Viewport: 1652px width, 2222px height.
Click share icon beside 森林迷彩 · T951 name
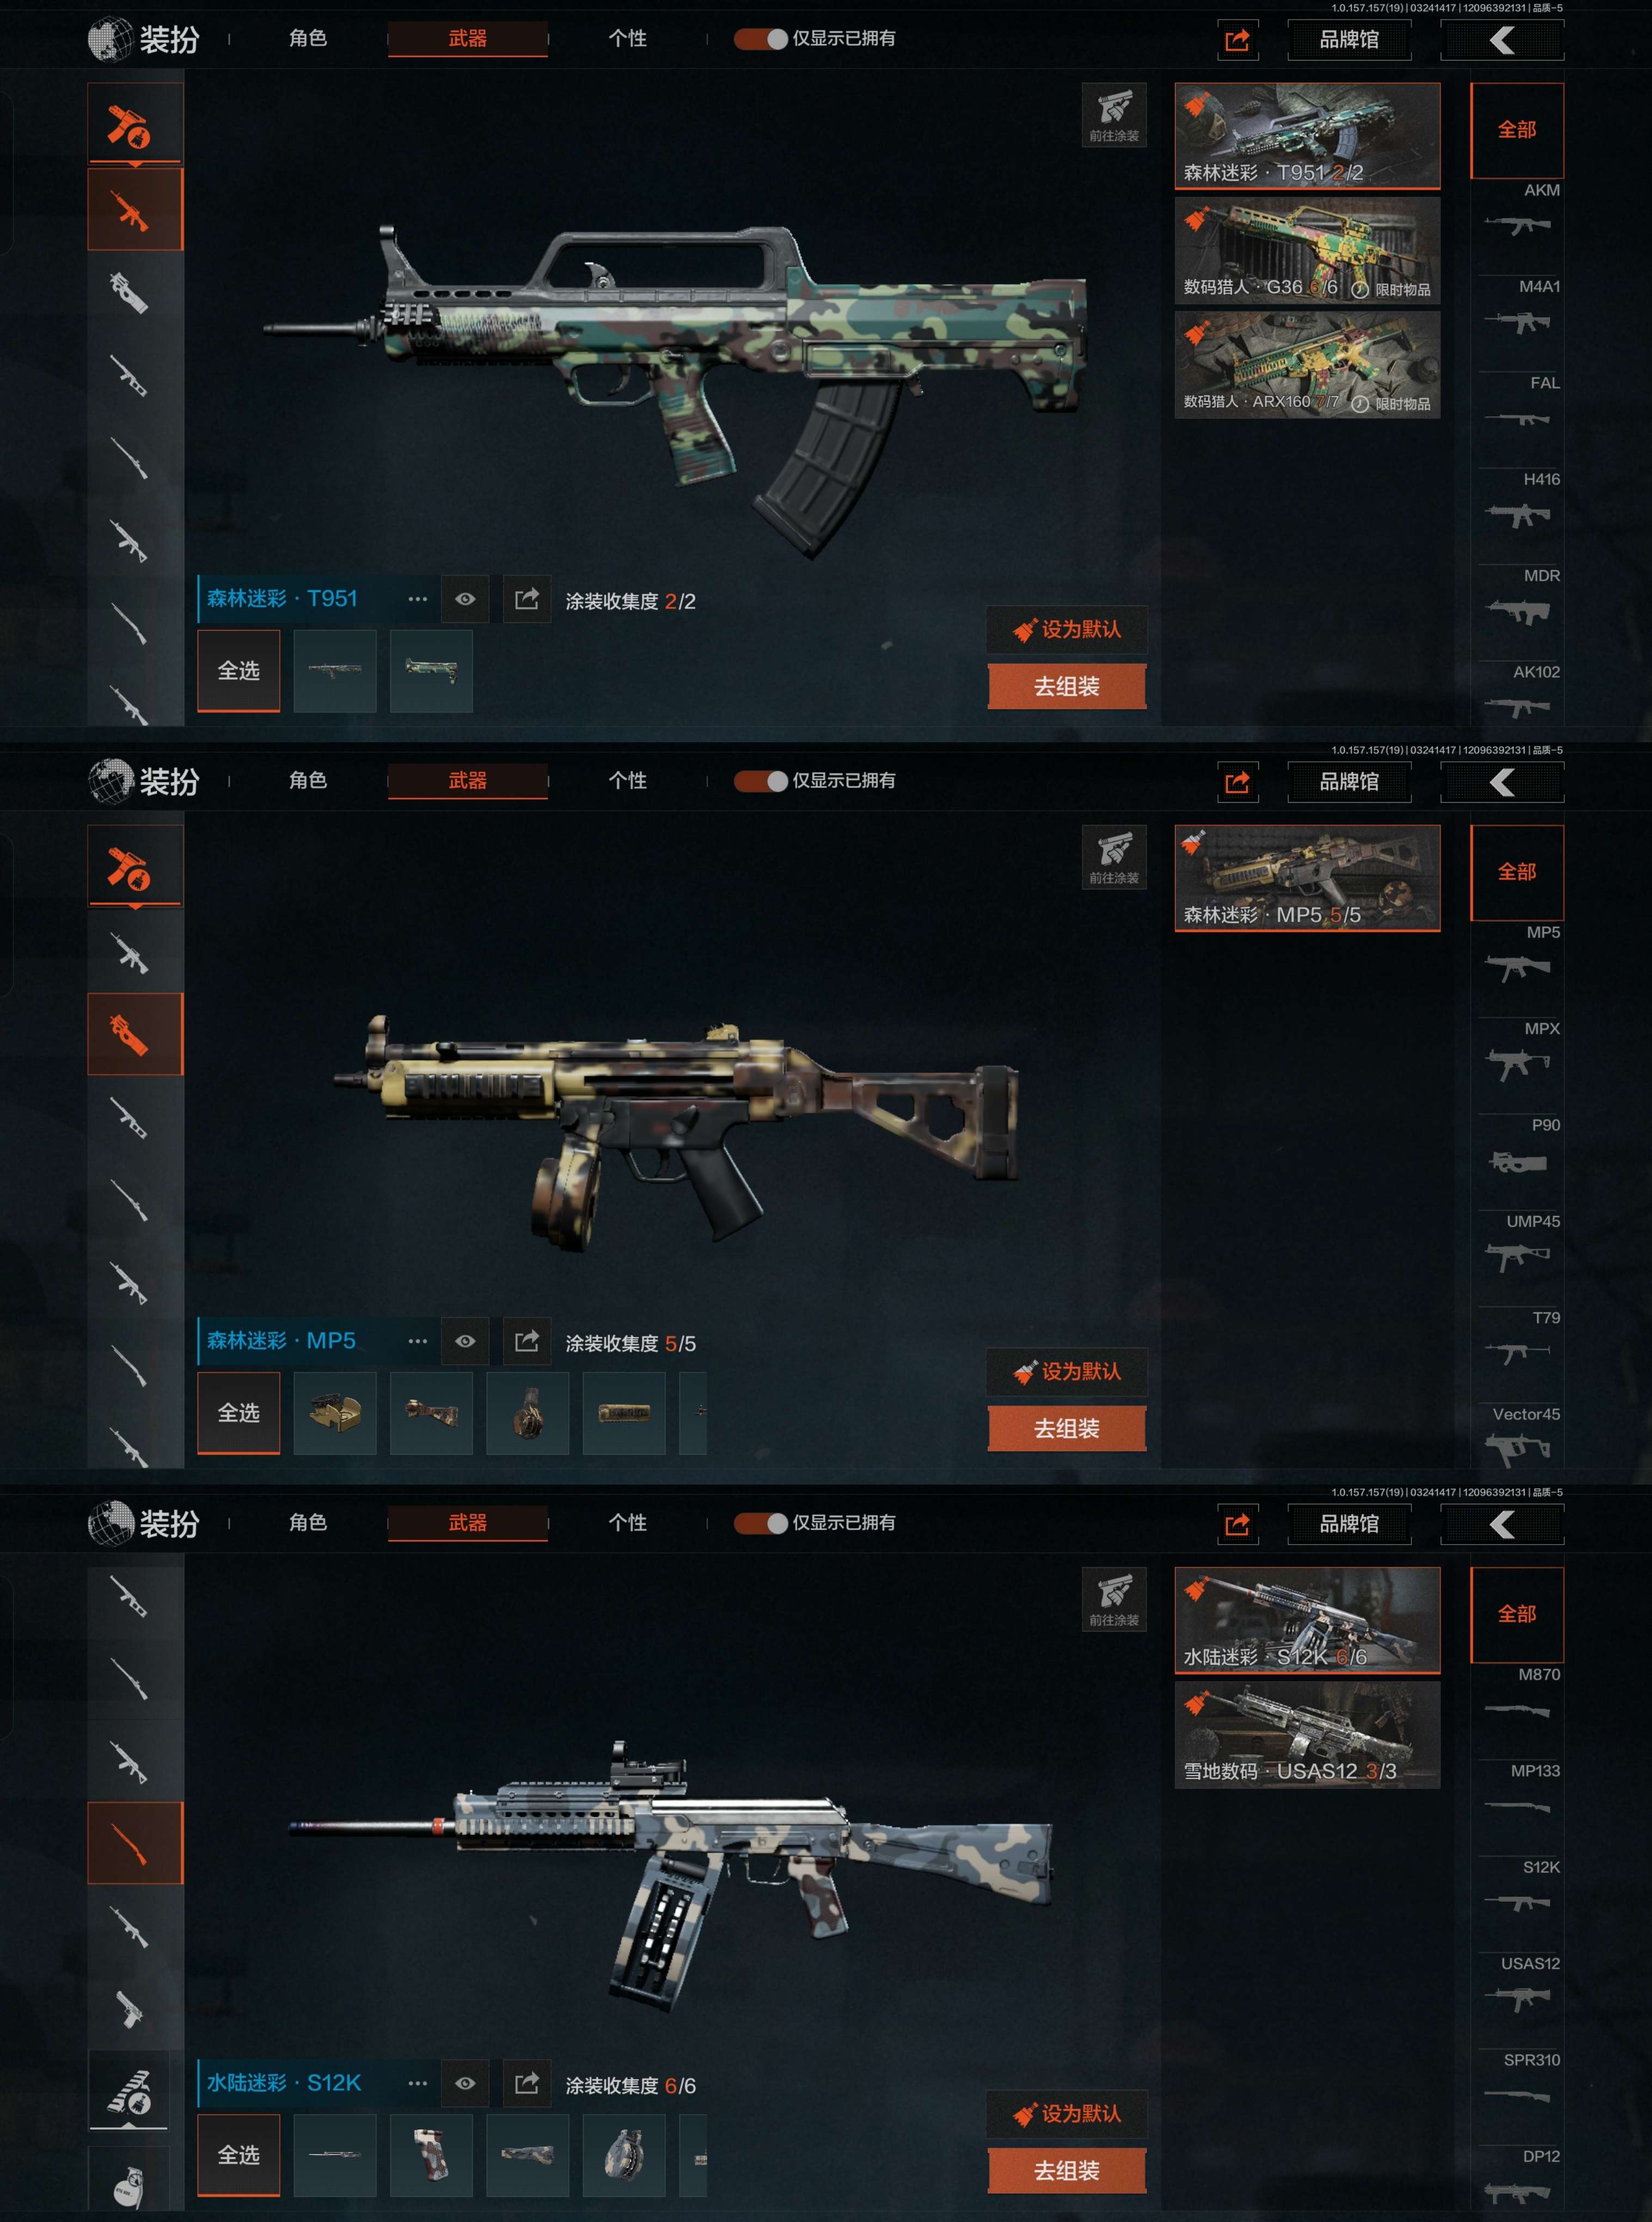(527, 599)
